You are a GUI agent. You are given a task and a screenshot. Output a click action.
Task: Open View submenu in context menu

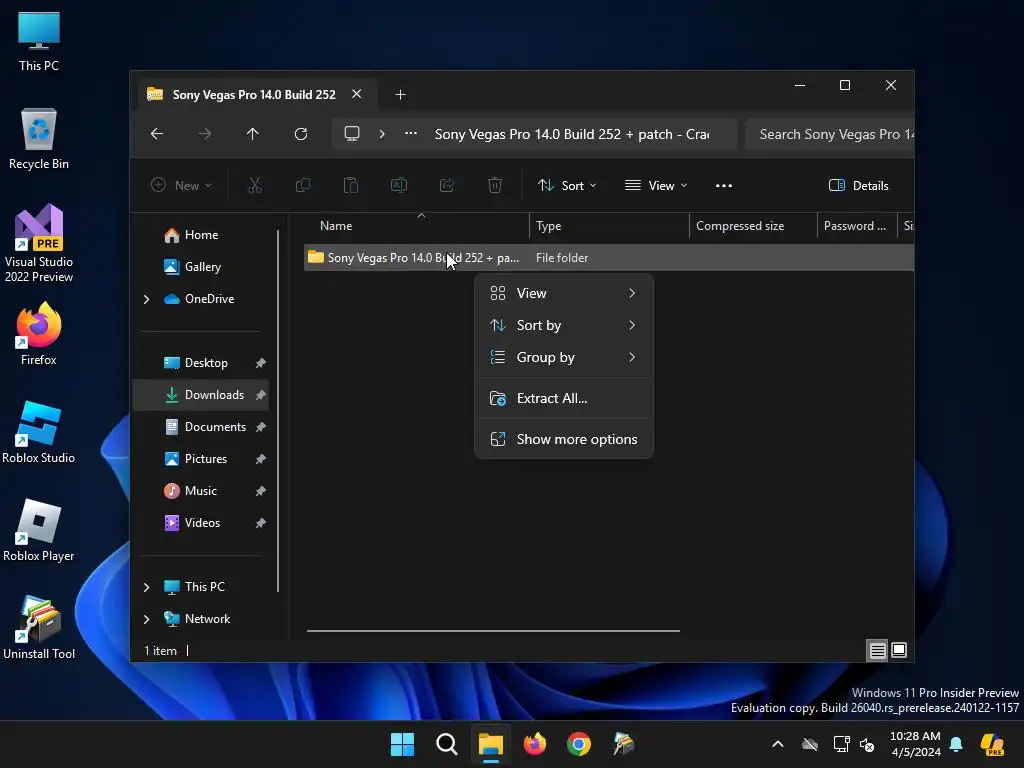pyautogui.click(x=564, y=293)
